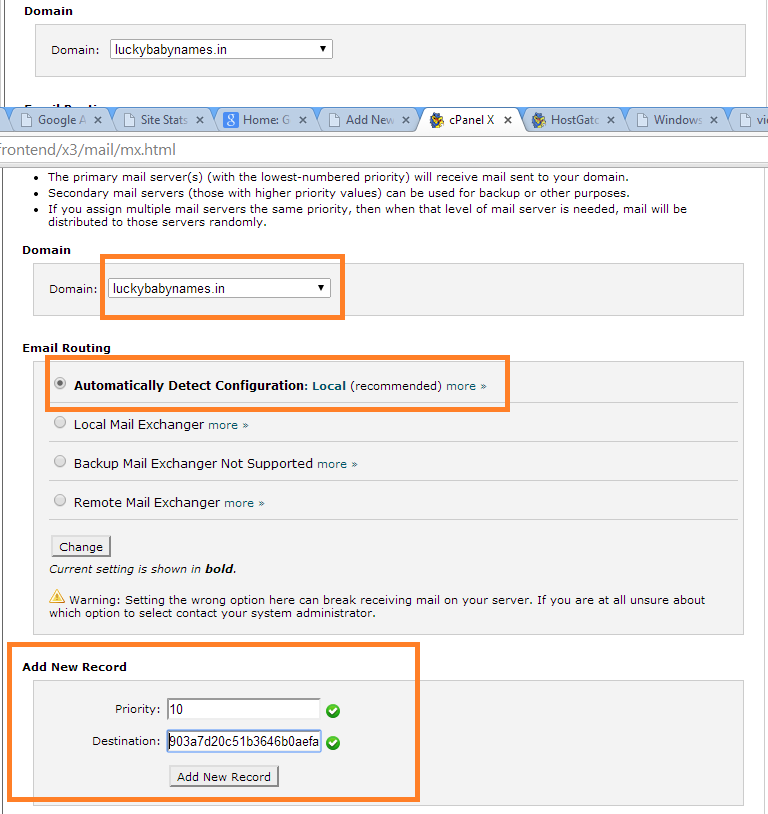
Task: Close the cPanel X tab
Action: [508, 120]
